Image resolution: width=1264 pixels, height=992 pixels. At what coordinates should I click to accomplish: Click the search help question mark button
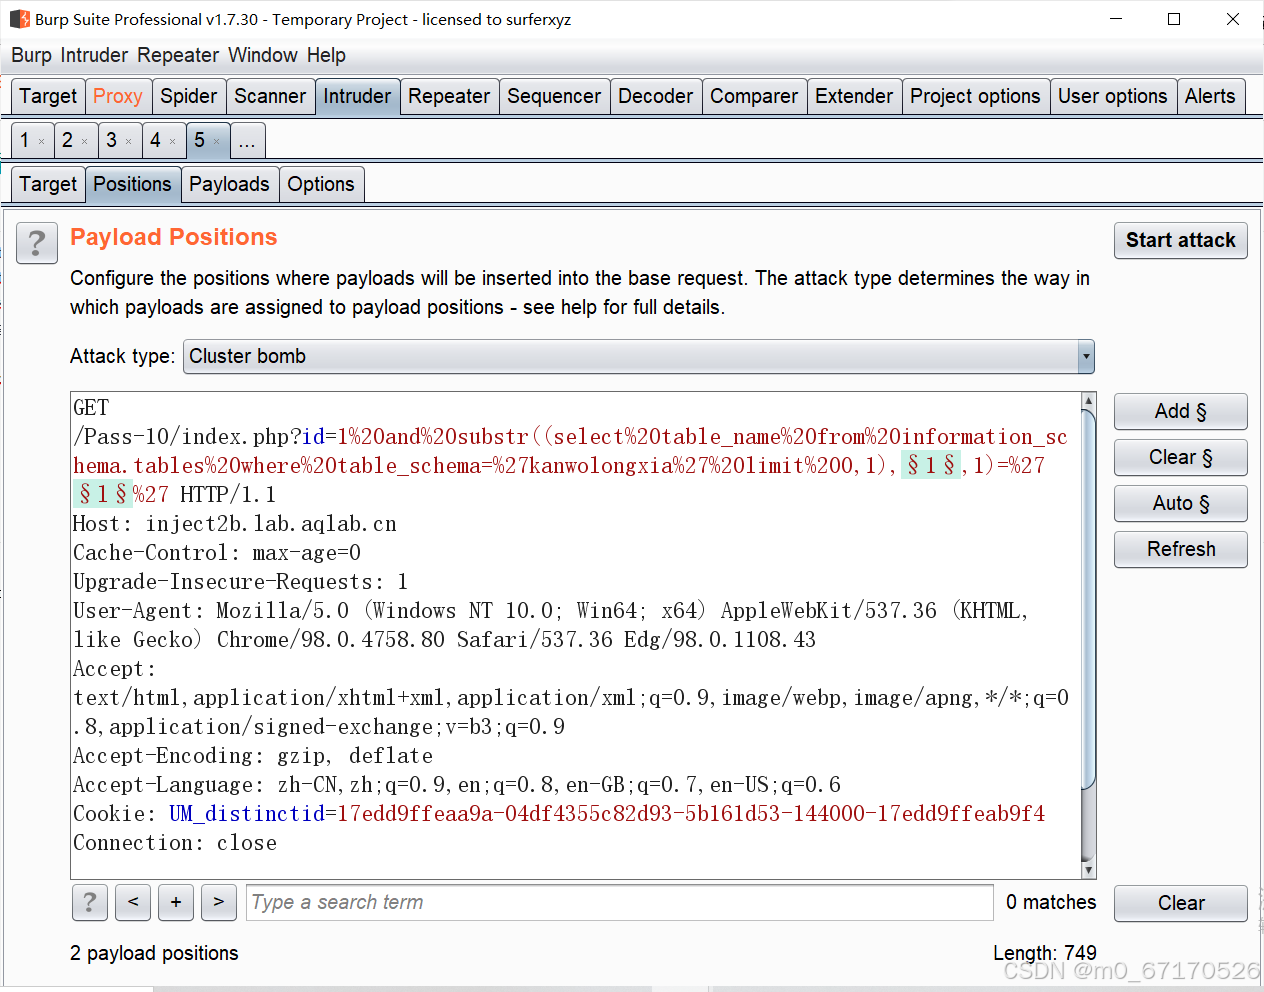pos(90,902)
